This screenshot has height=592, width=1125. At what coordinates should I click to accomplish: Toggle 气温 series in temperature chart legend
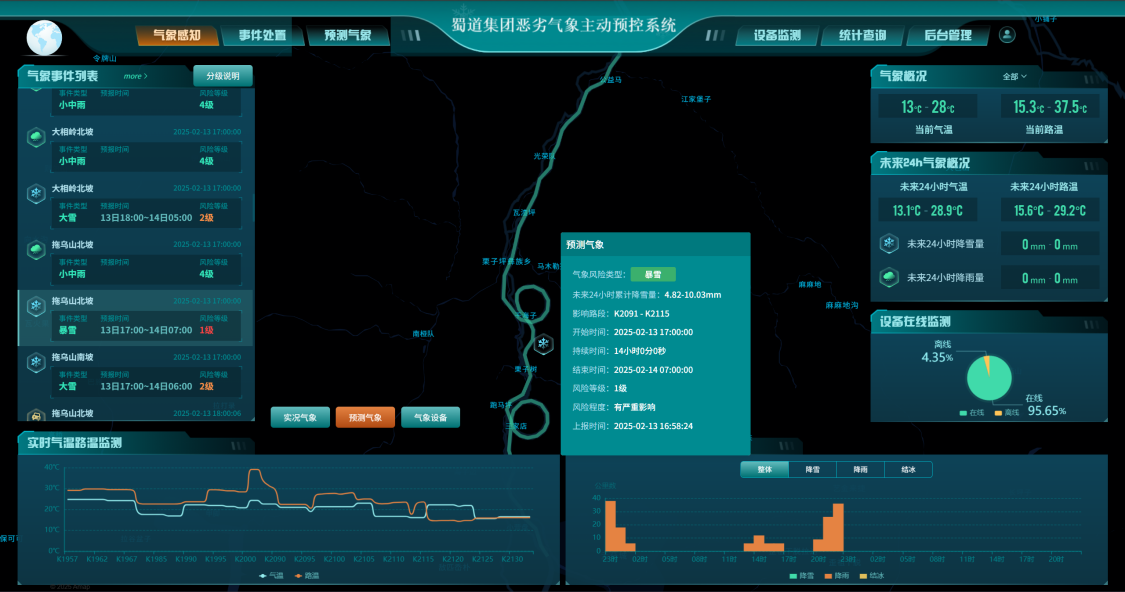click(271, 575)
